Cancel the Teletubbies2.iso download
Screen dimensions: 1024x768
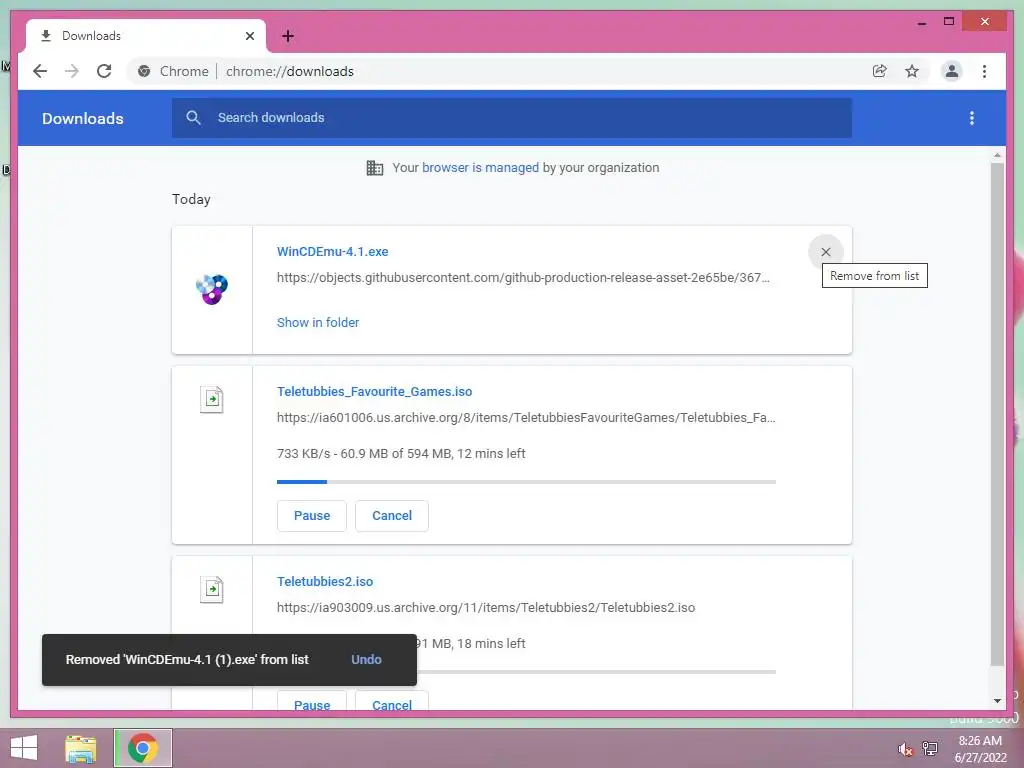[x=392, y=702]
